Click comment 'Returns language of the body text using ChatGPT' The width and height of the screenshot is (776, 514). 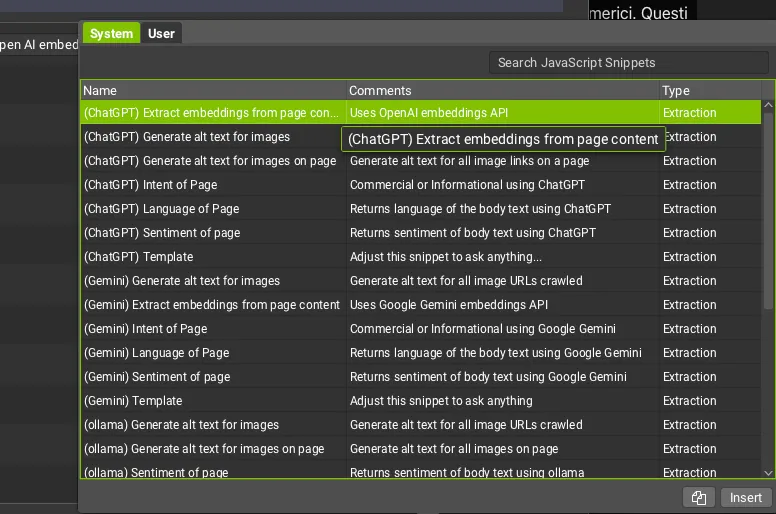[x=480, y=209]
